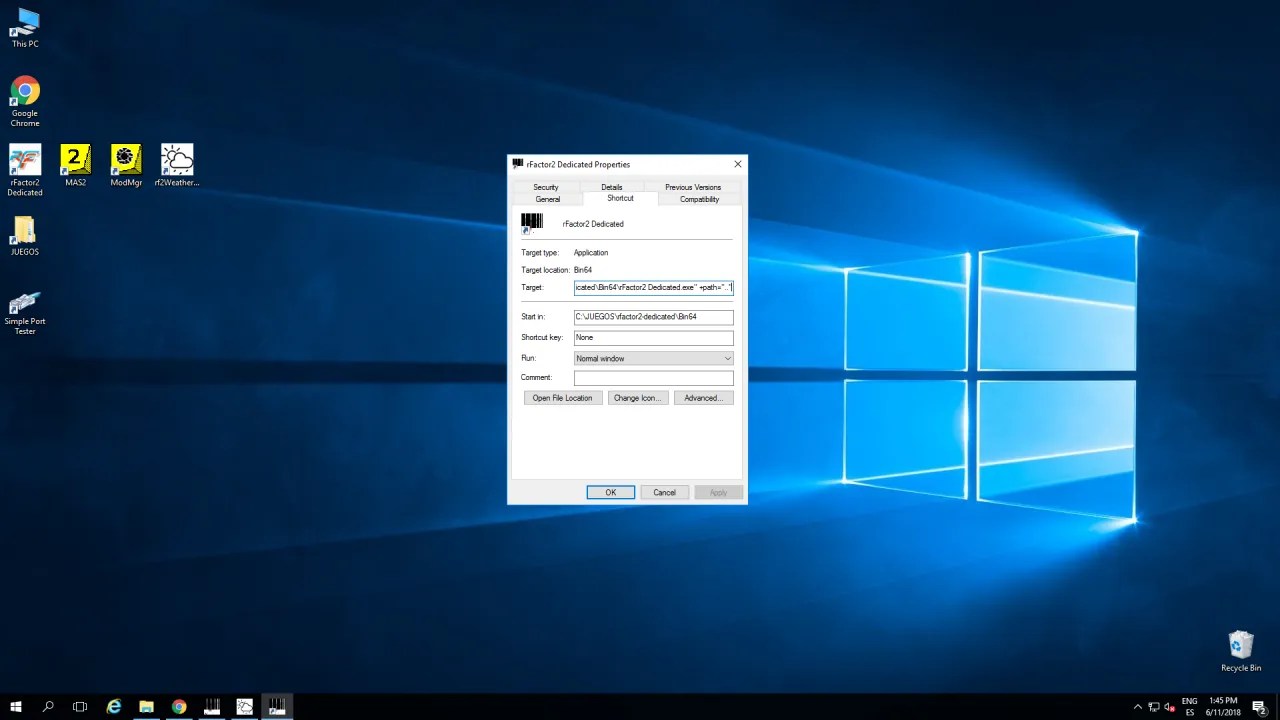Click the Open File Location button
Image resolution: width=1280 pixels, height=720 pixels.
562,398
